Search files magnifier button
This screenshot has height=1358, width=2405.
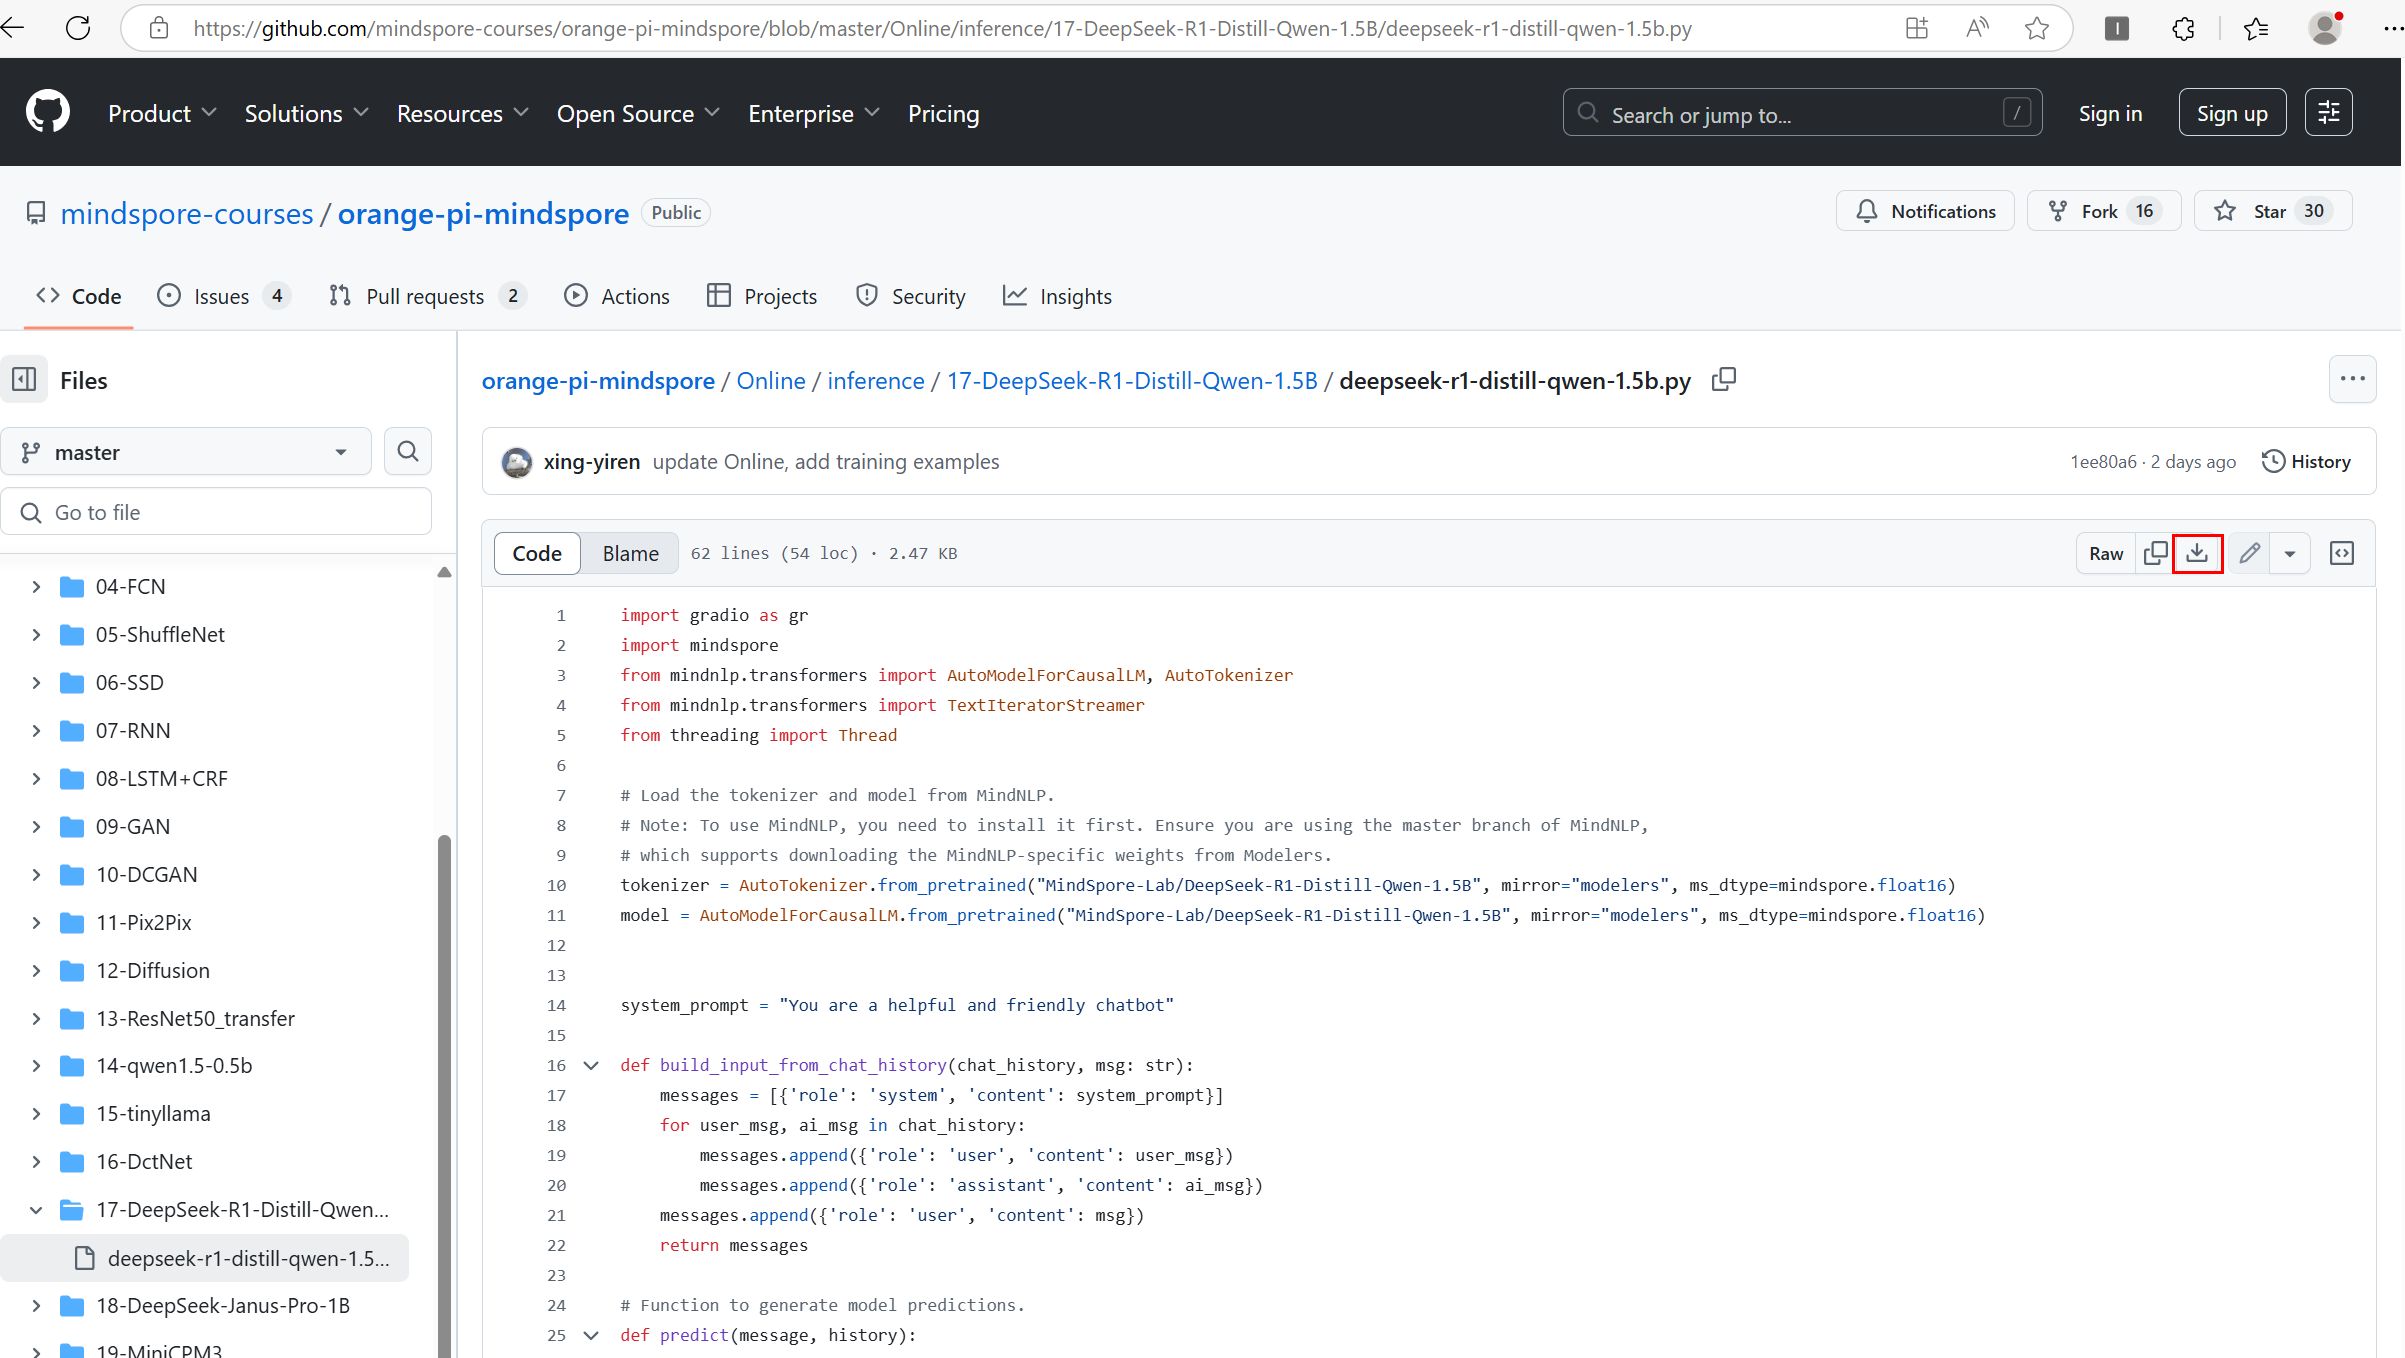[x=407, y=452]
